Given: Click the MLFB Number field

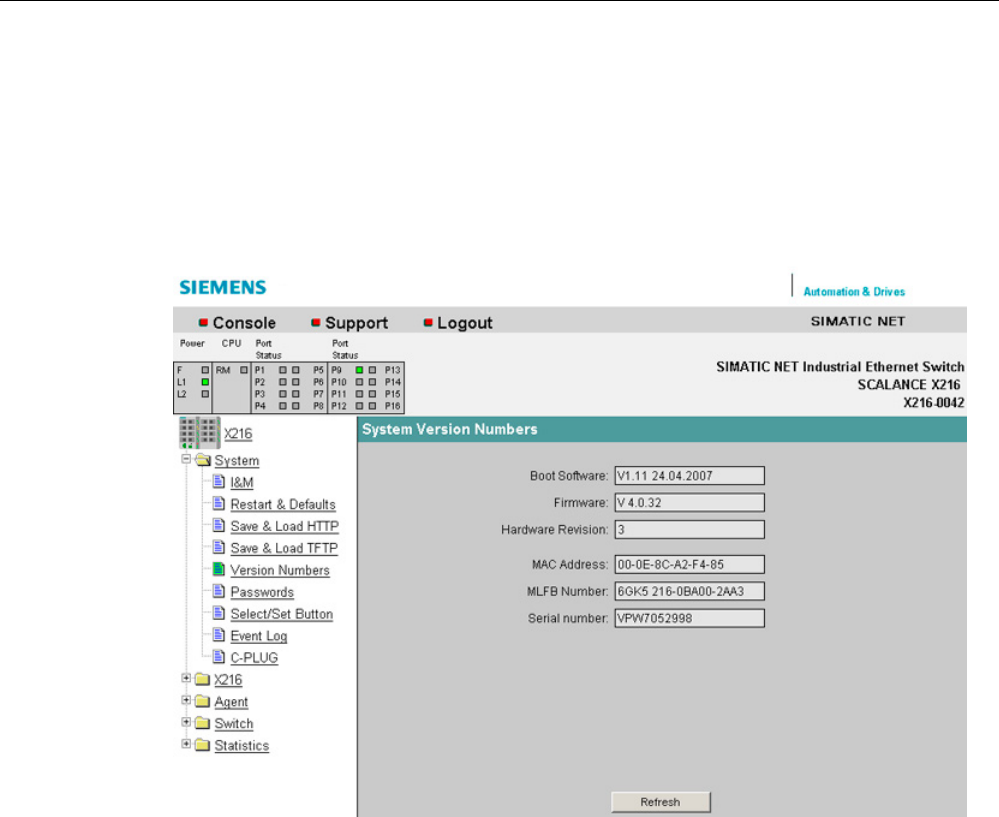Looking at the screenshot, I should pyautogui.click(x=689, y=591).
